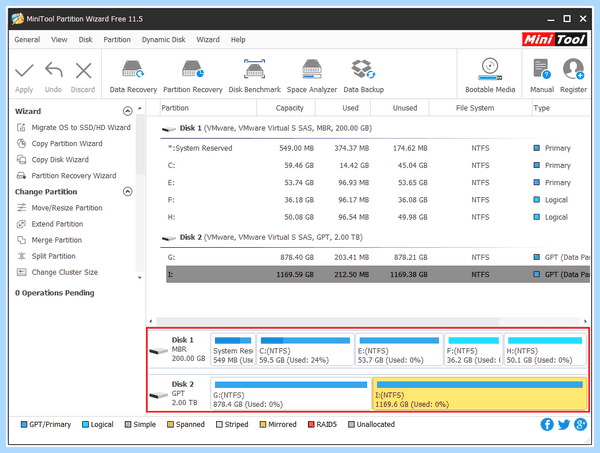This screenshot has height=453, width=600.
Task: Start Migrate OS to SSD/HD Wizard
Action: [x=73, y=127]
